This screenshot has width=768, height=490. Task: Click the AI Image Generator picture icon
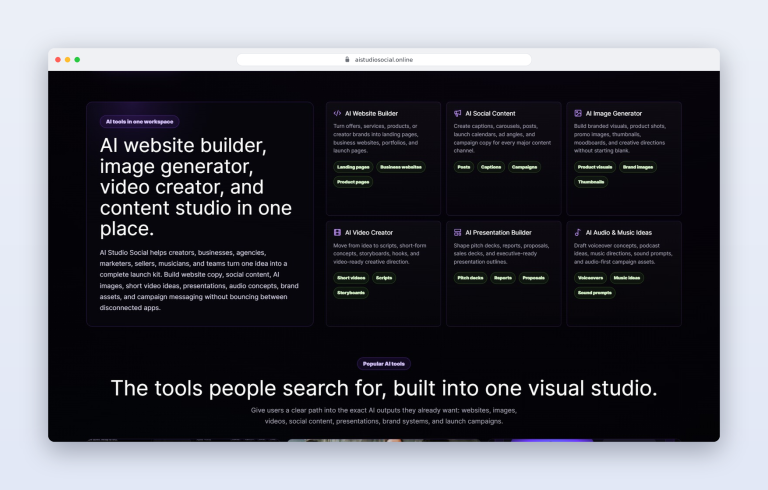578,113
